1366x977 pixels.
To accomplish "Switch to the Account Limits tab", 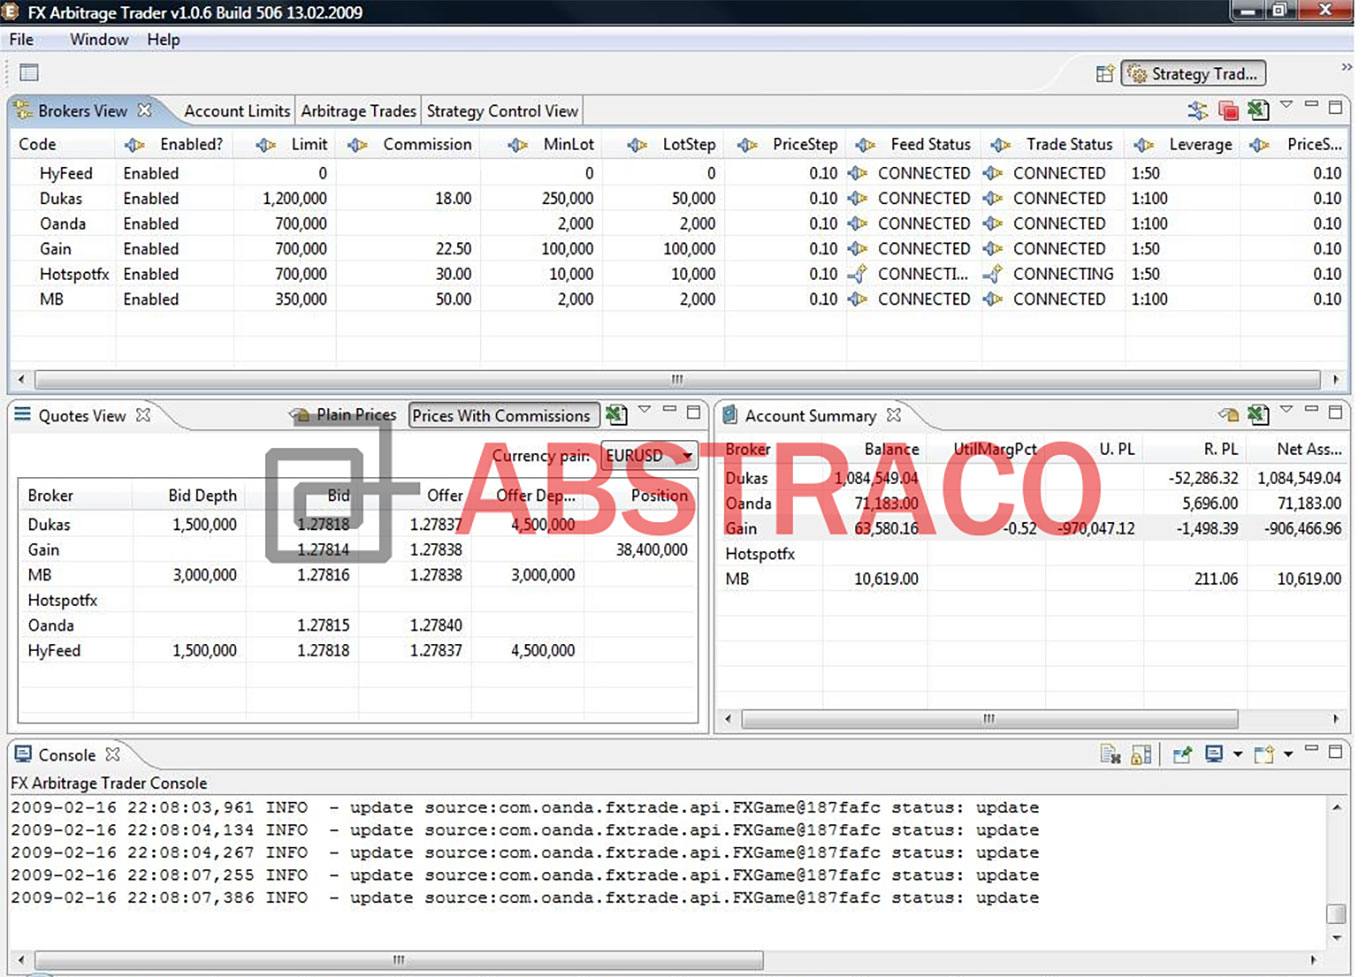I will (236, 110).
